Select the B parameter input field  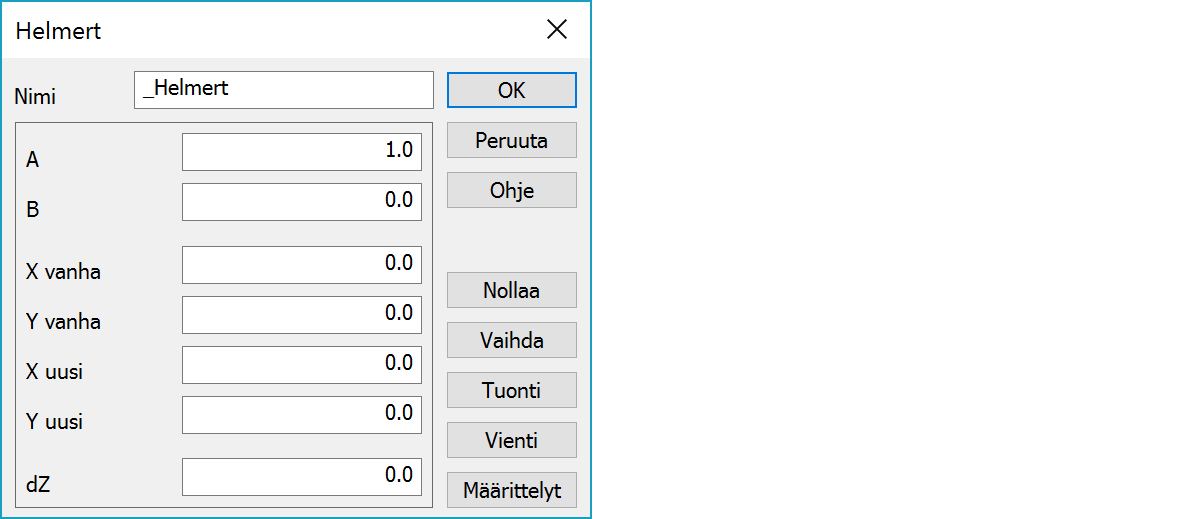[301, 201]
